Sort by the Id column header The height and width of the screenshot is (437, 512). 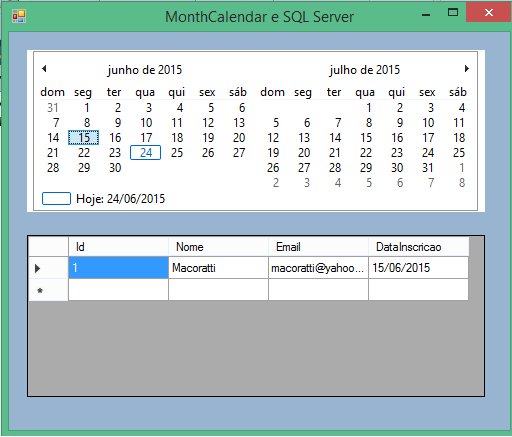coord(118,247)
